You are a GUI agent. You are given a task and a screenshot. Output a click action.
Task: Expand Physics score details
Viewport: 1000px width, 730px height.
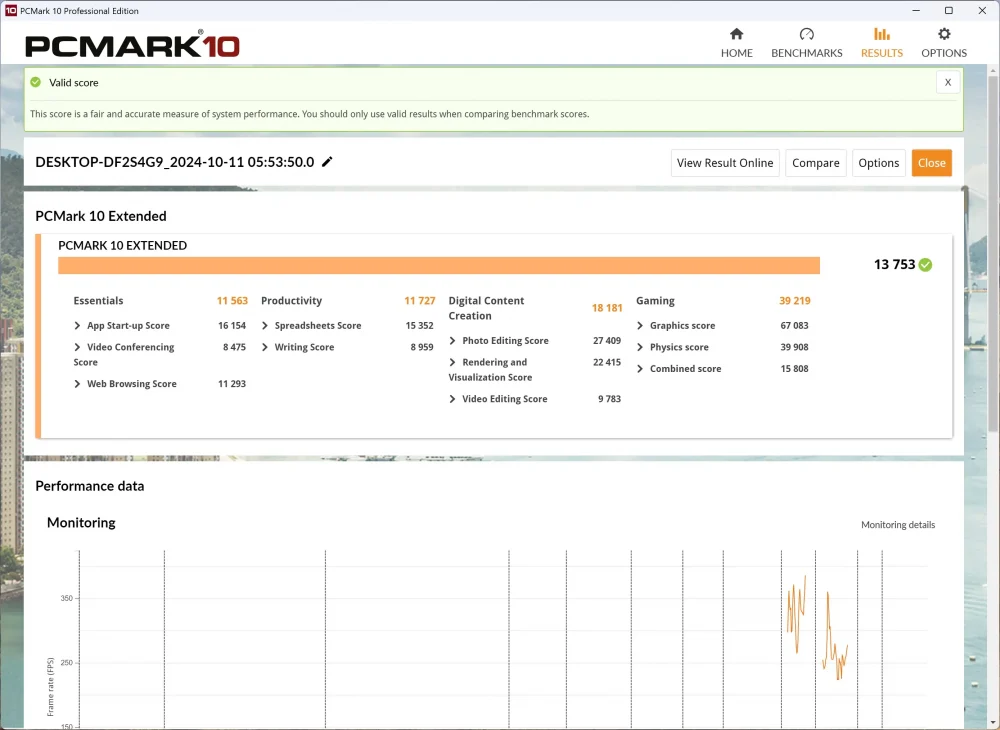tap(640, 347)
